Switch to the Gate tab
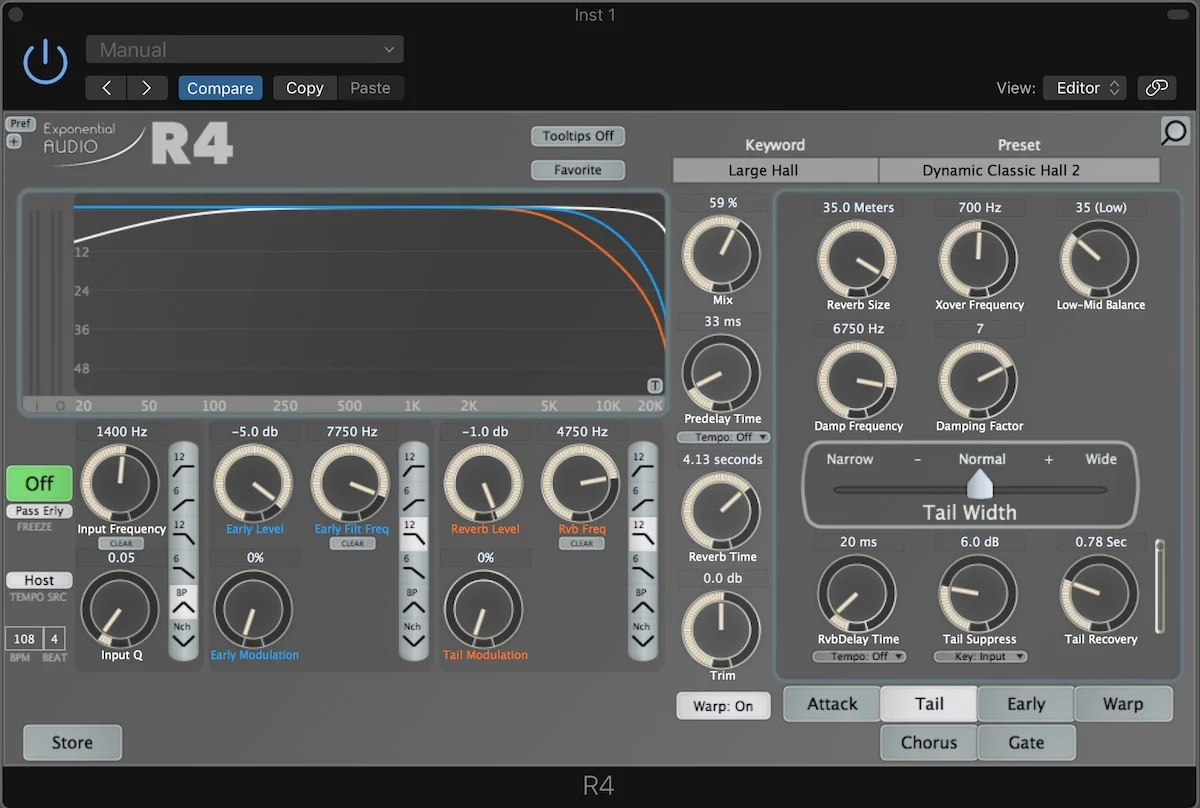 (x=1026, y=743)
